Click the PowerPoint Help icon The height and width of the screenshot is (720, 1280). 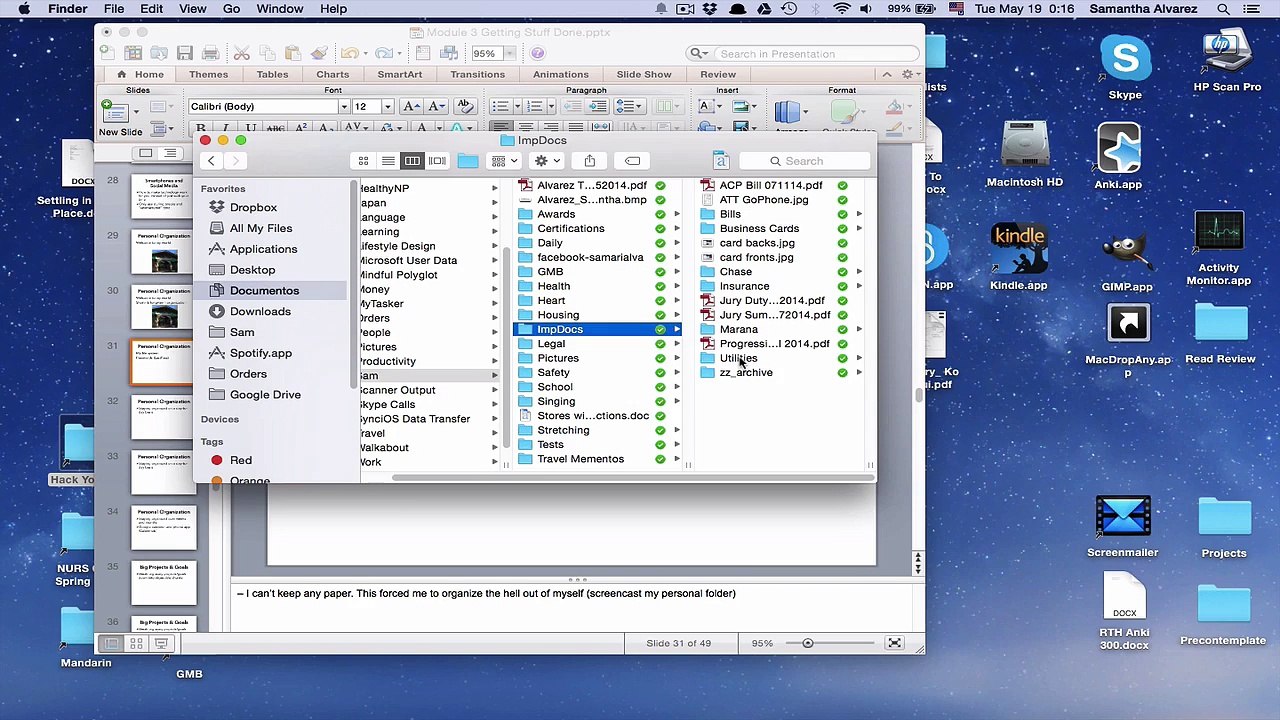pyautogui.click(x=537, y=53)
